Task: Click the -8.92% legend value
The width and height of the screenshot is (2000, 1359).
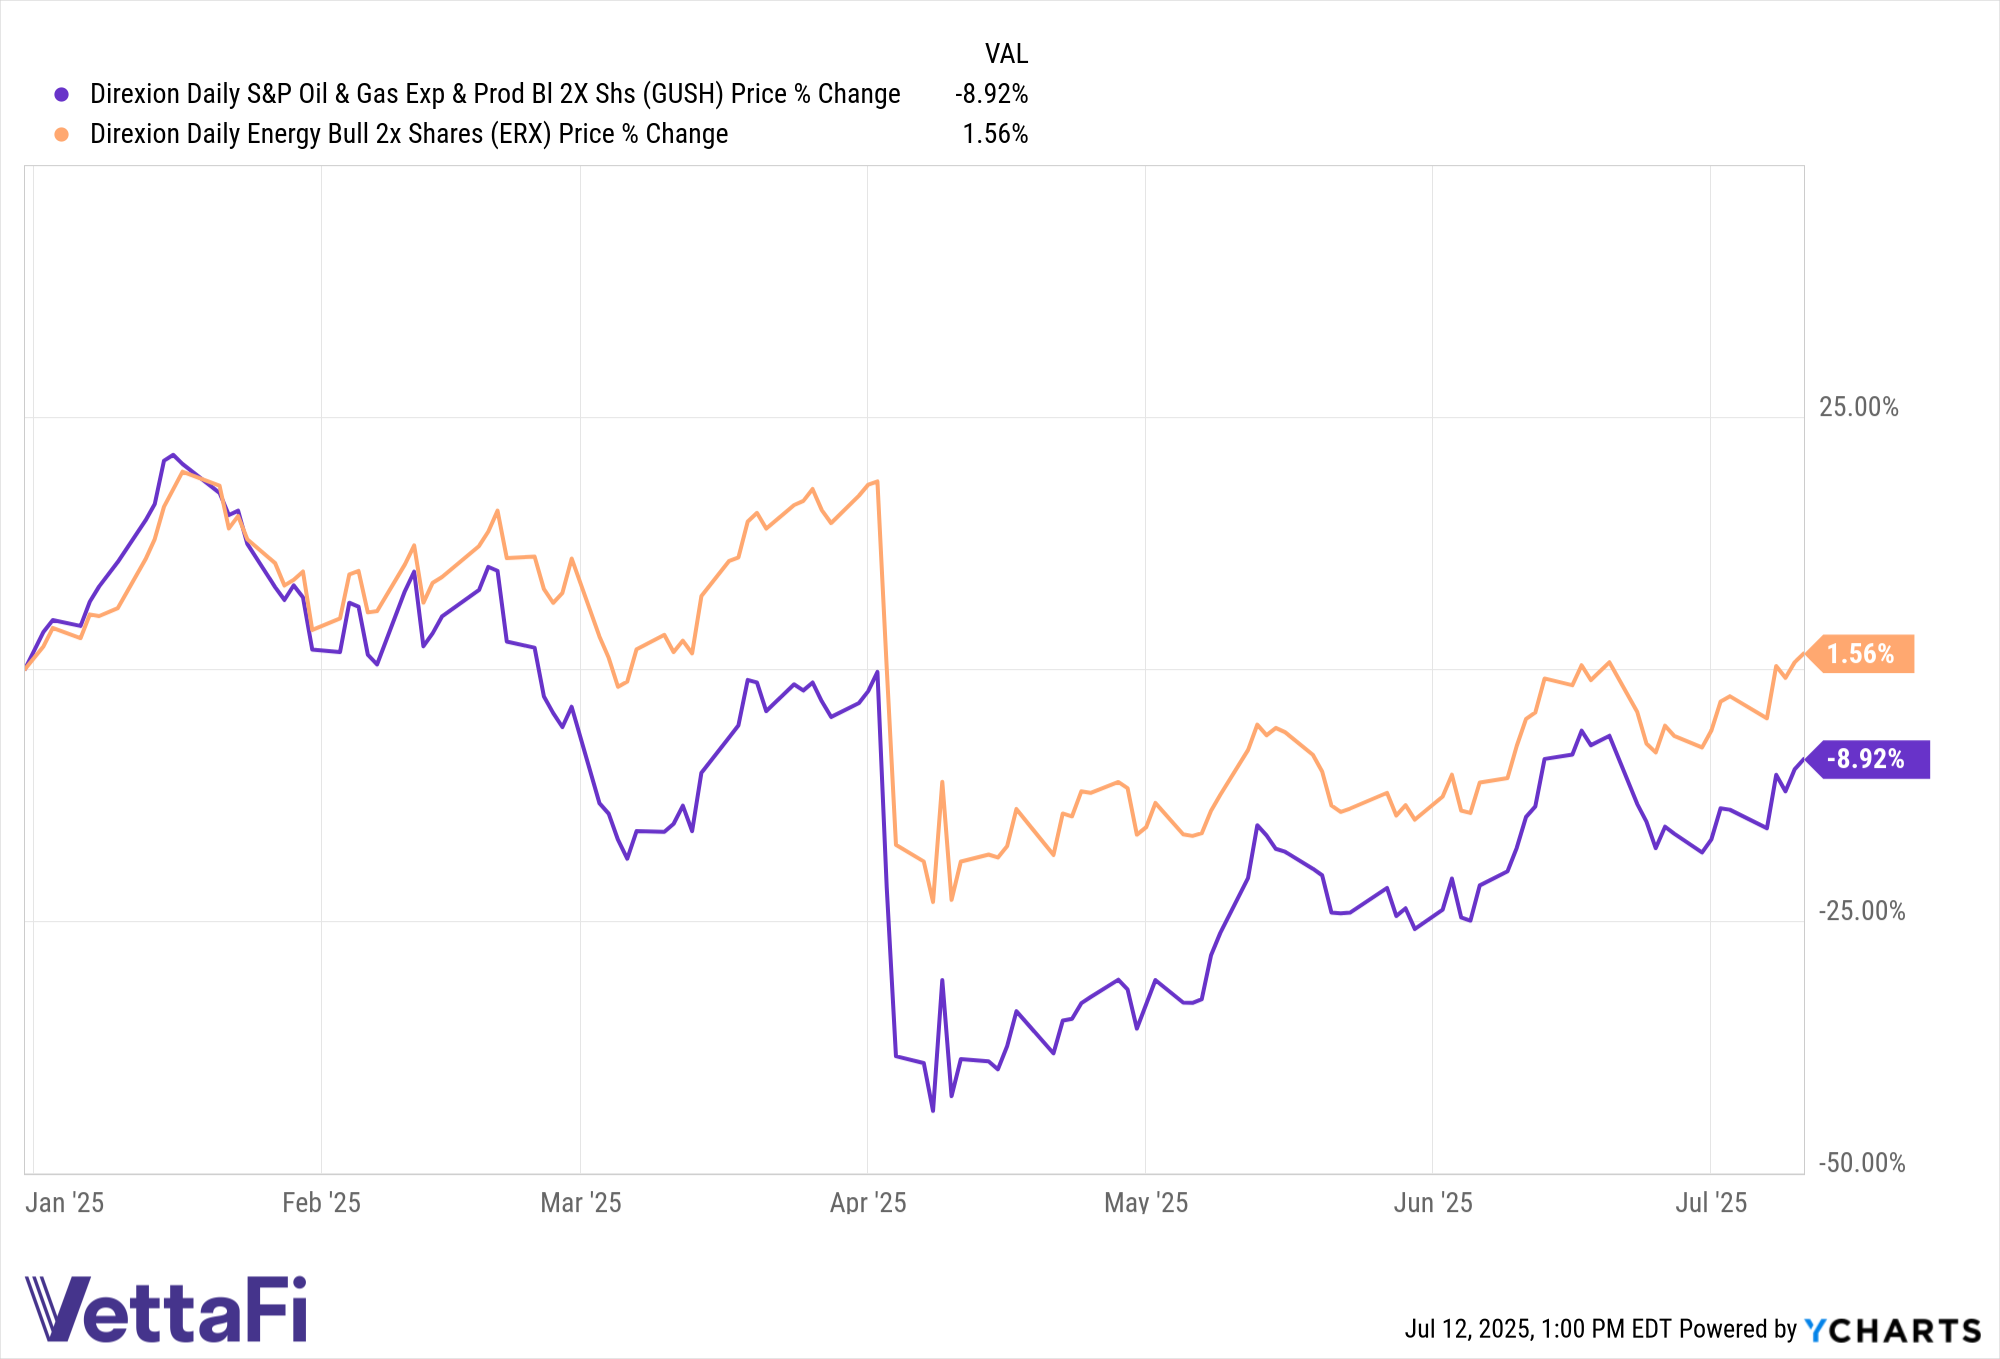Action: click(991, 94)
